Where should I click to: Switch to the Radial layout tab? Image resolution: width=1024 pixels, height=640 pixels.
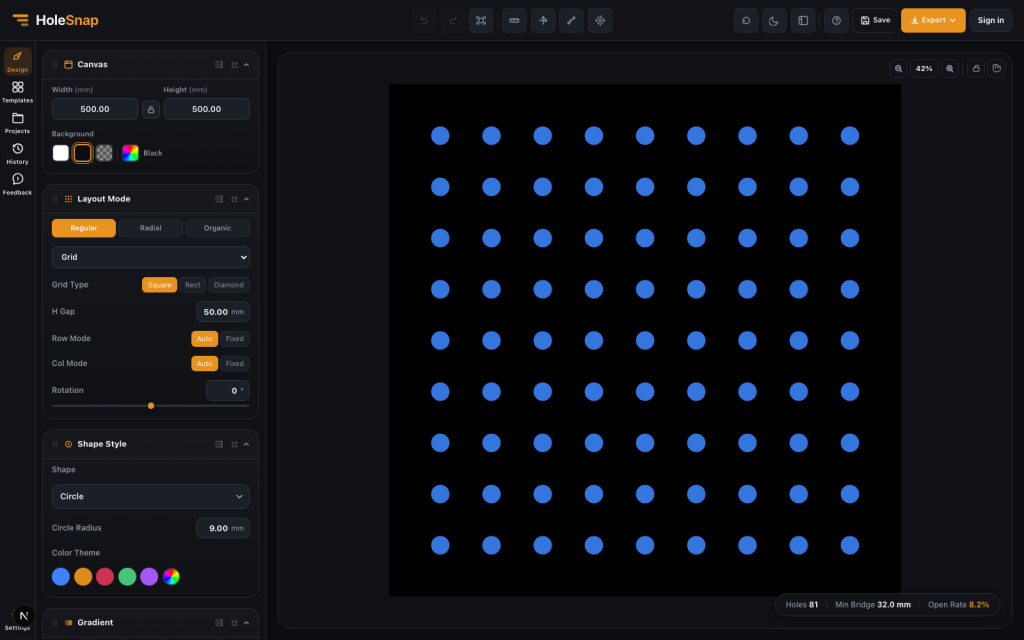150,228
